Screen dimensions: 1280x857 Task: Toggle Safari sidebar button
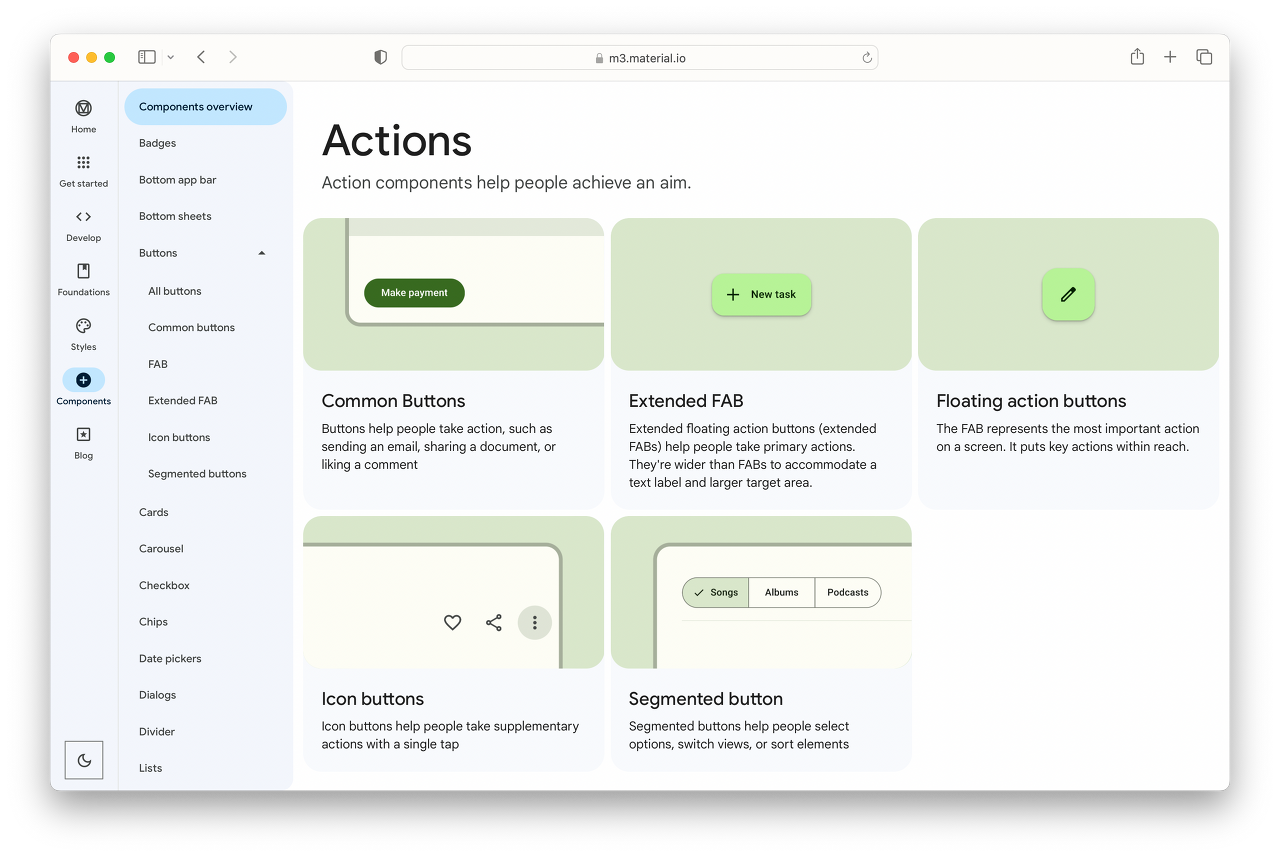(147, 57)
